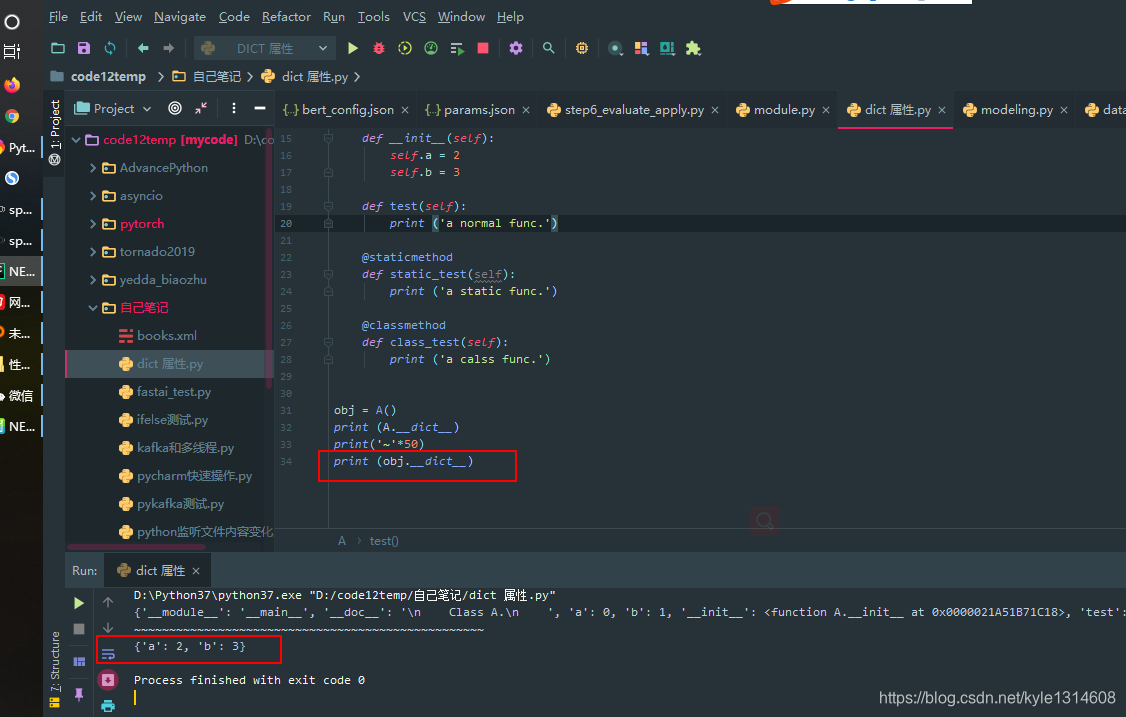
Task: Open the DICT run configuration dropdown
Action: coord(265,48)
